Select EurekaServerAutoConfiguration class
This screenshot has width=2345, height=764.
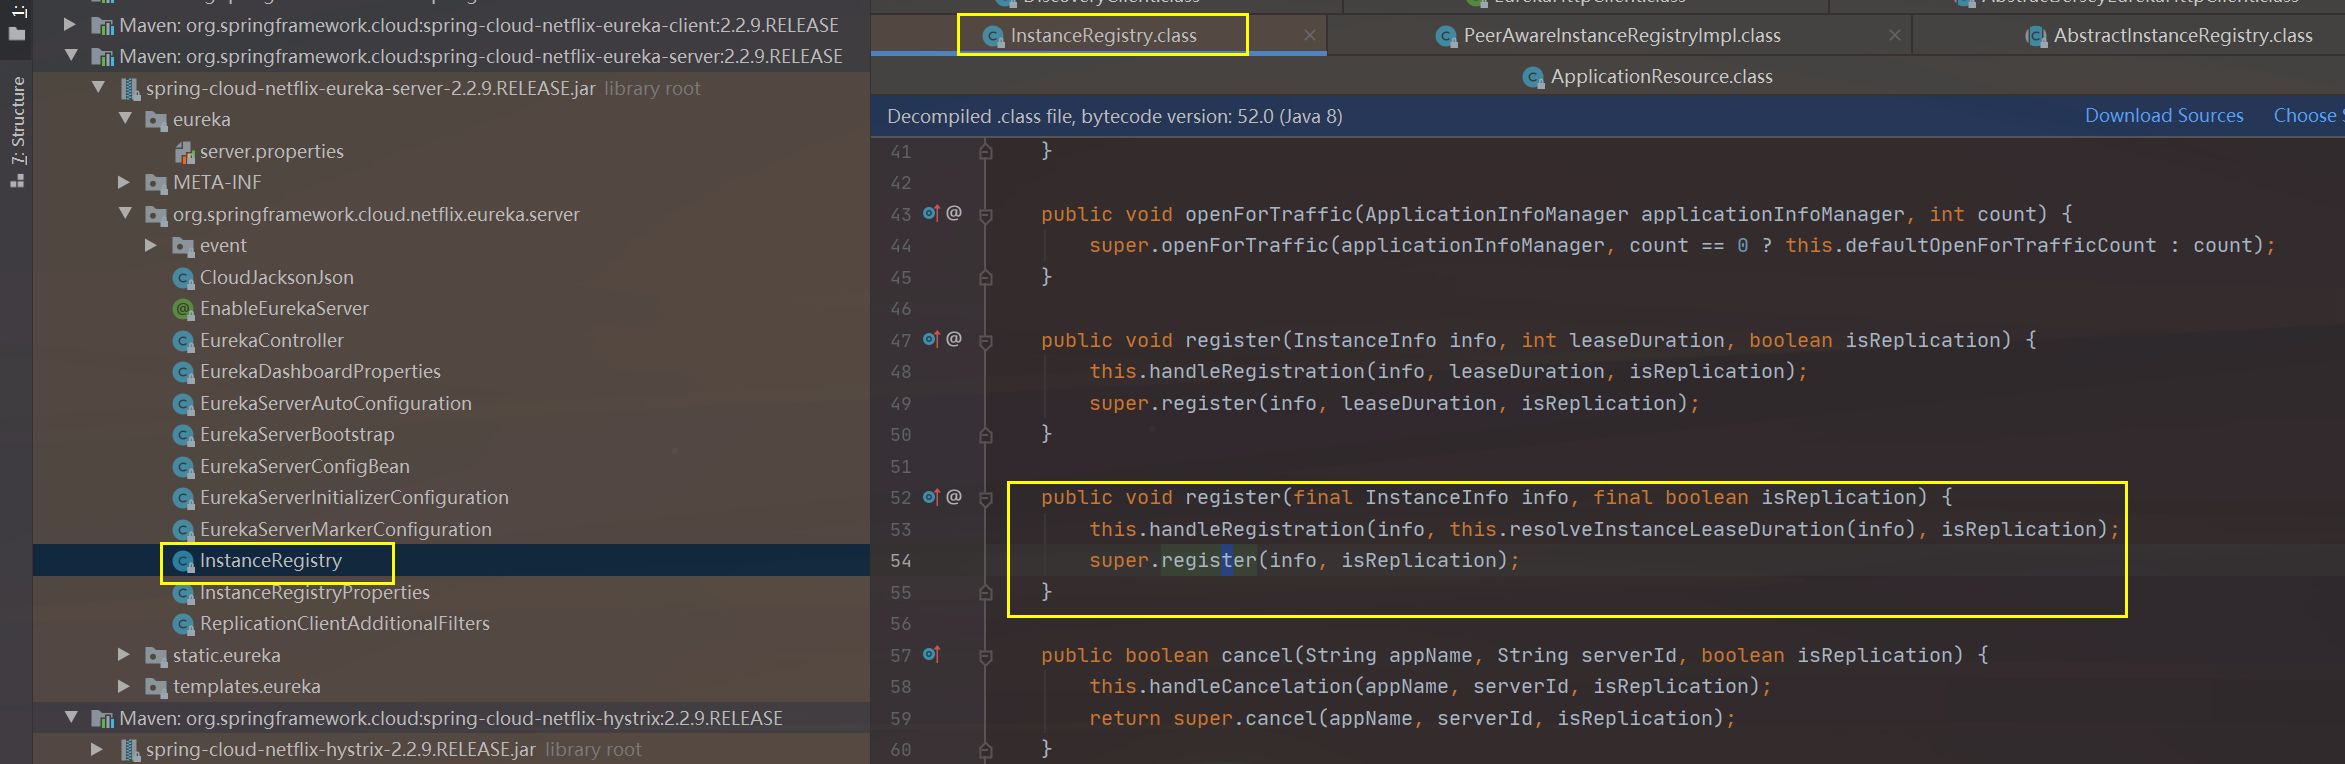coord(335,403)
